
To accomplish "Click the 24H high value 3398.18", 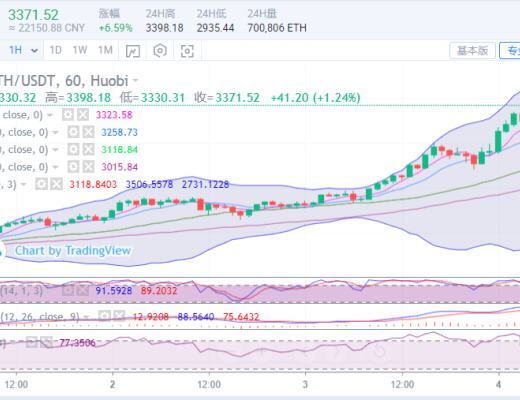I will [165, 28].
